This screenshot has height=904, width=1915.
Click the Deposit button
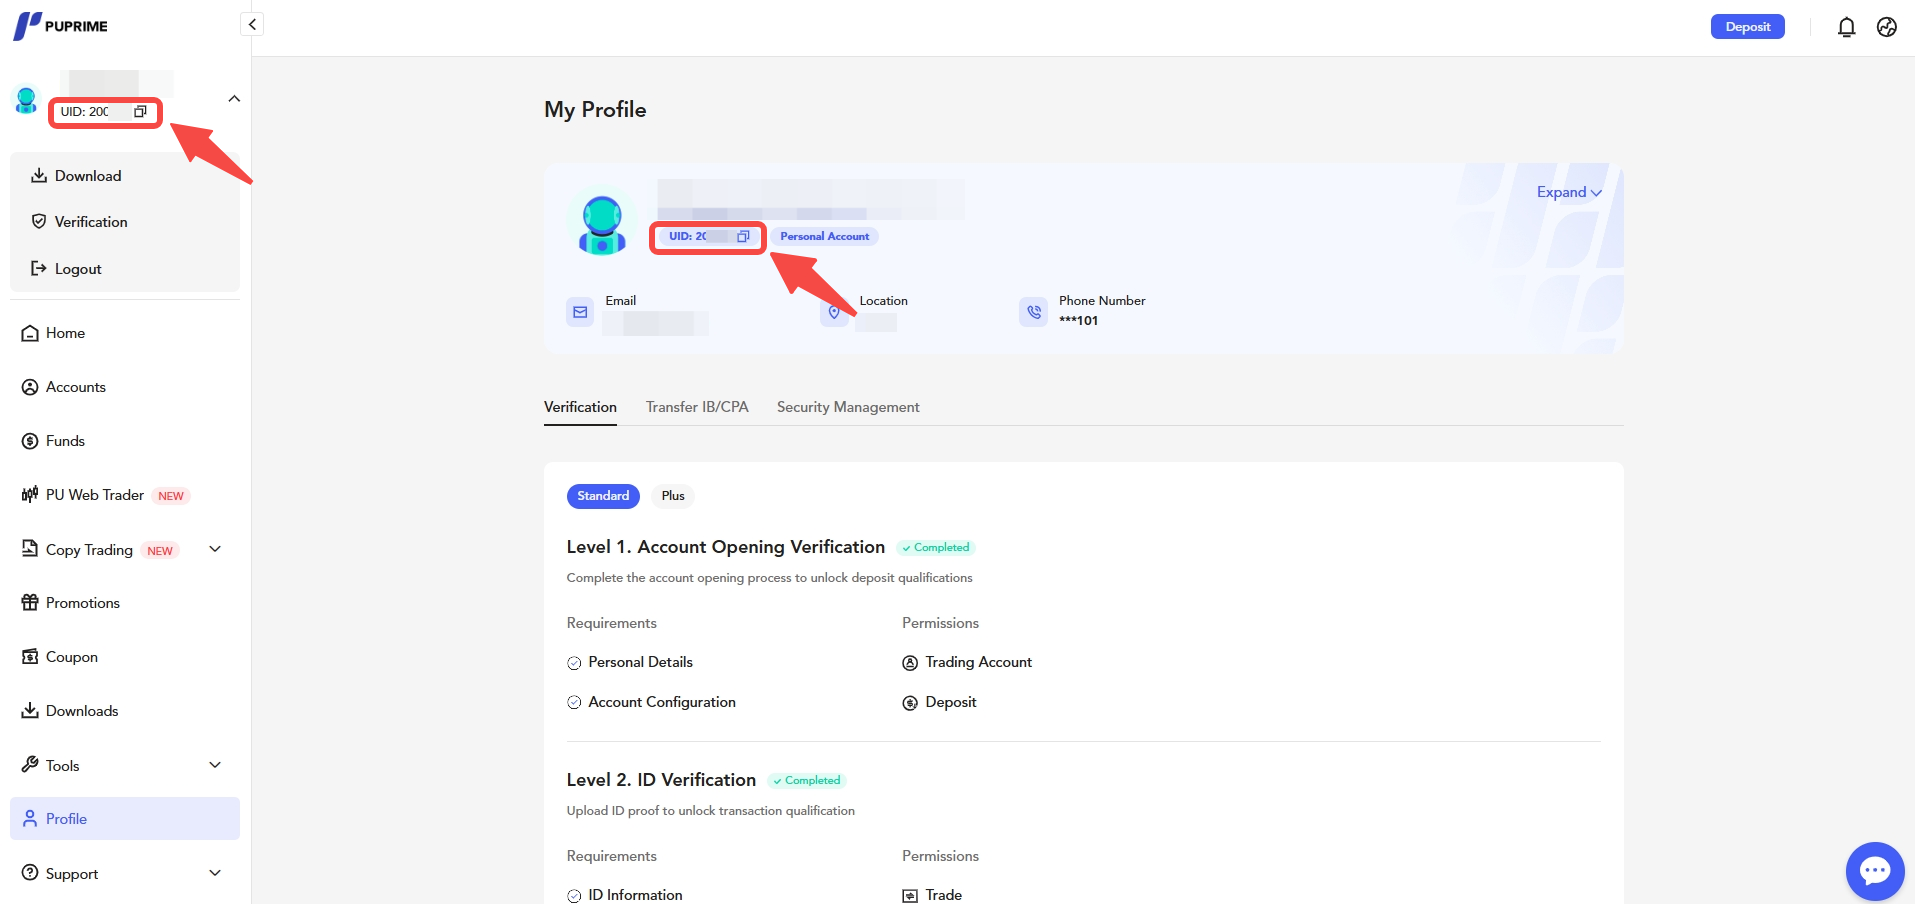[1747, 27]
